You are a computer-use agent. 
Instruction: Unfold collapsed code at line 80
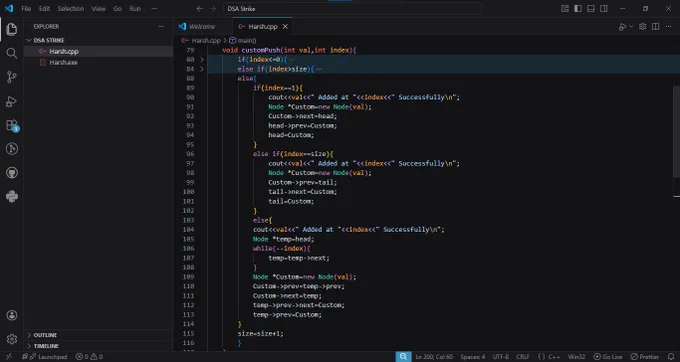click(x=202, y=59)
